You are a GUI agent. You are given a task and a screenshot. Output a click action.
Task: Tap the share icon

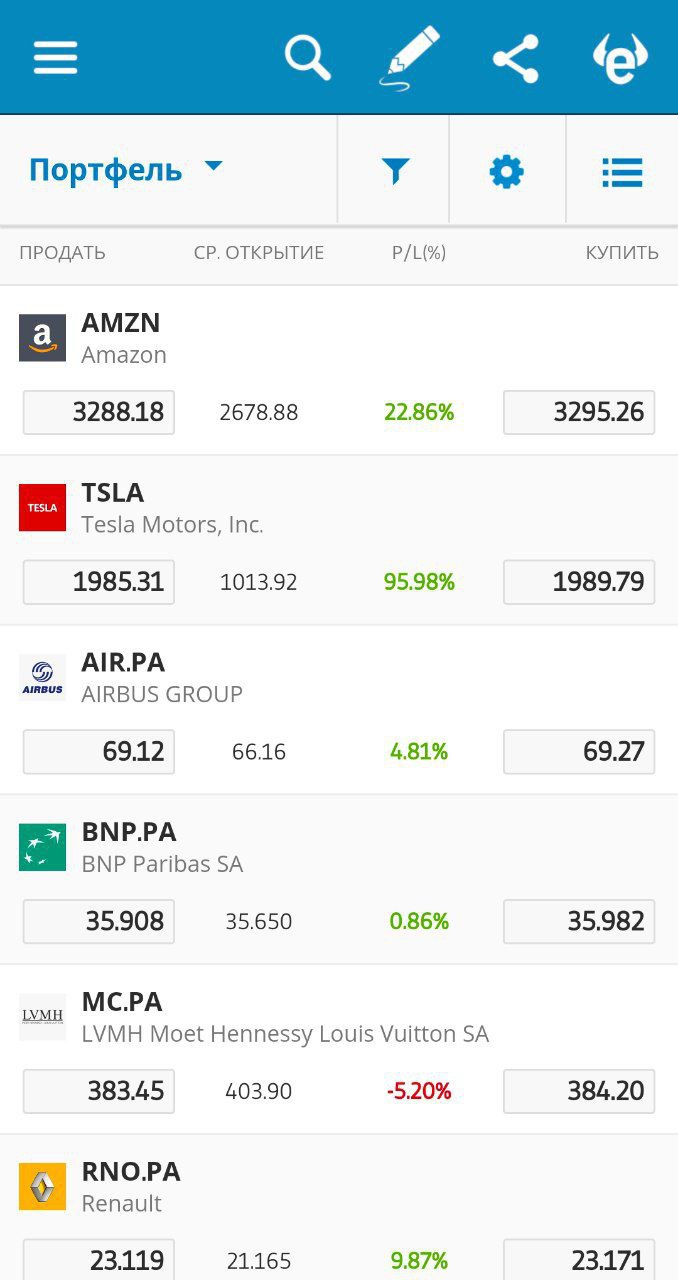click(x=516, y=58)
